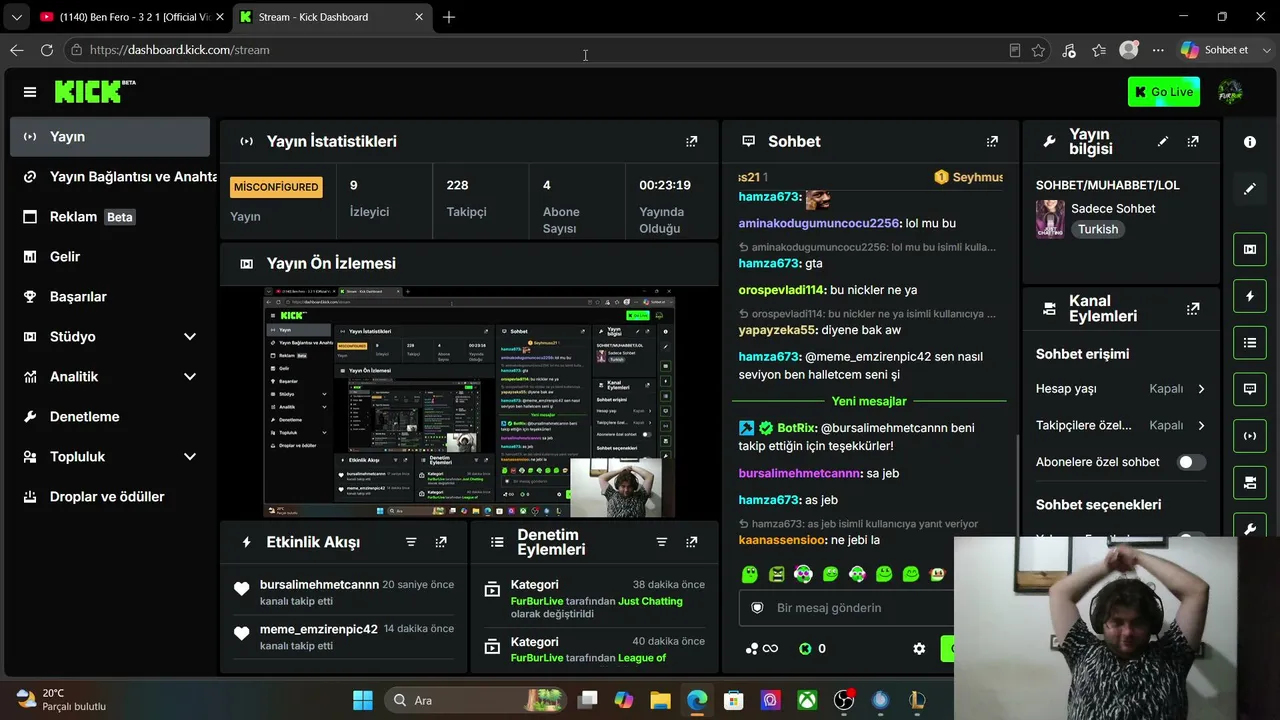The image size is (1280, 720).
Task: Open chat settings gear icon
Action: [x=919, y=649]
